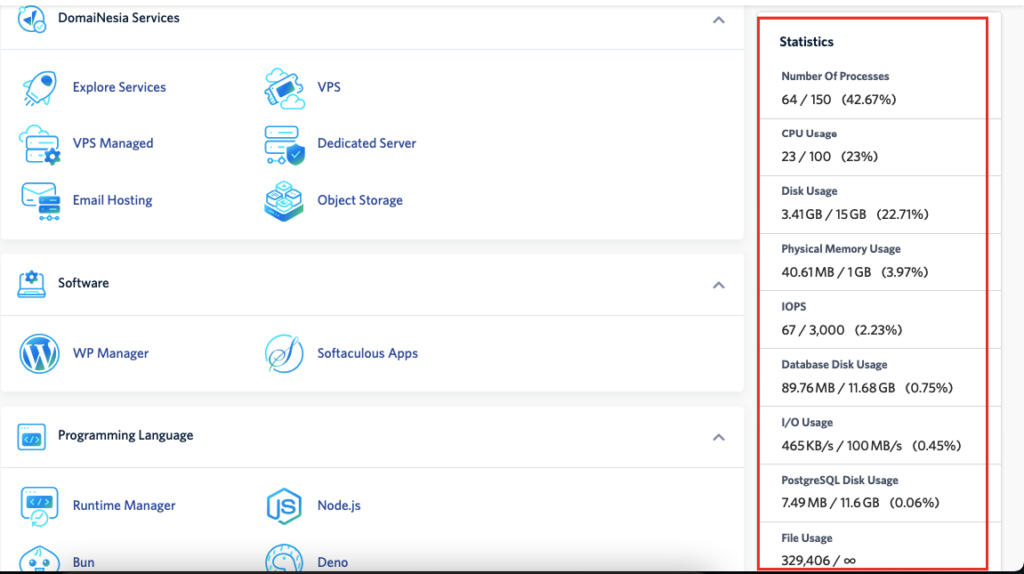Click the Runtime Manager code icon
The width and height of the screenshot is (1024, 574).
pos(39,505)
